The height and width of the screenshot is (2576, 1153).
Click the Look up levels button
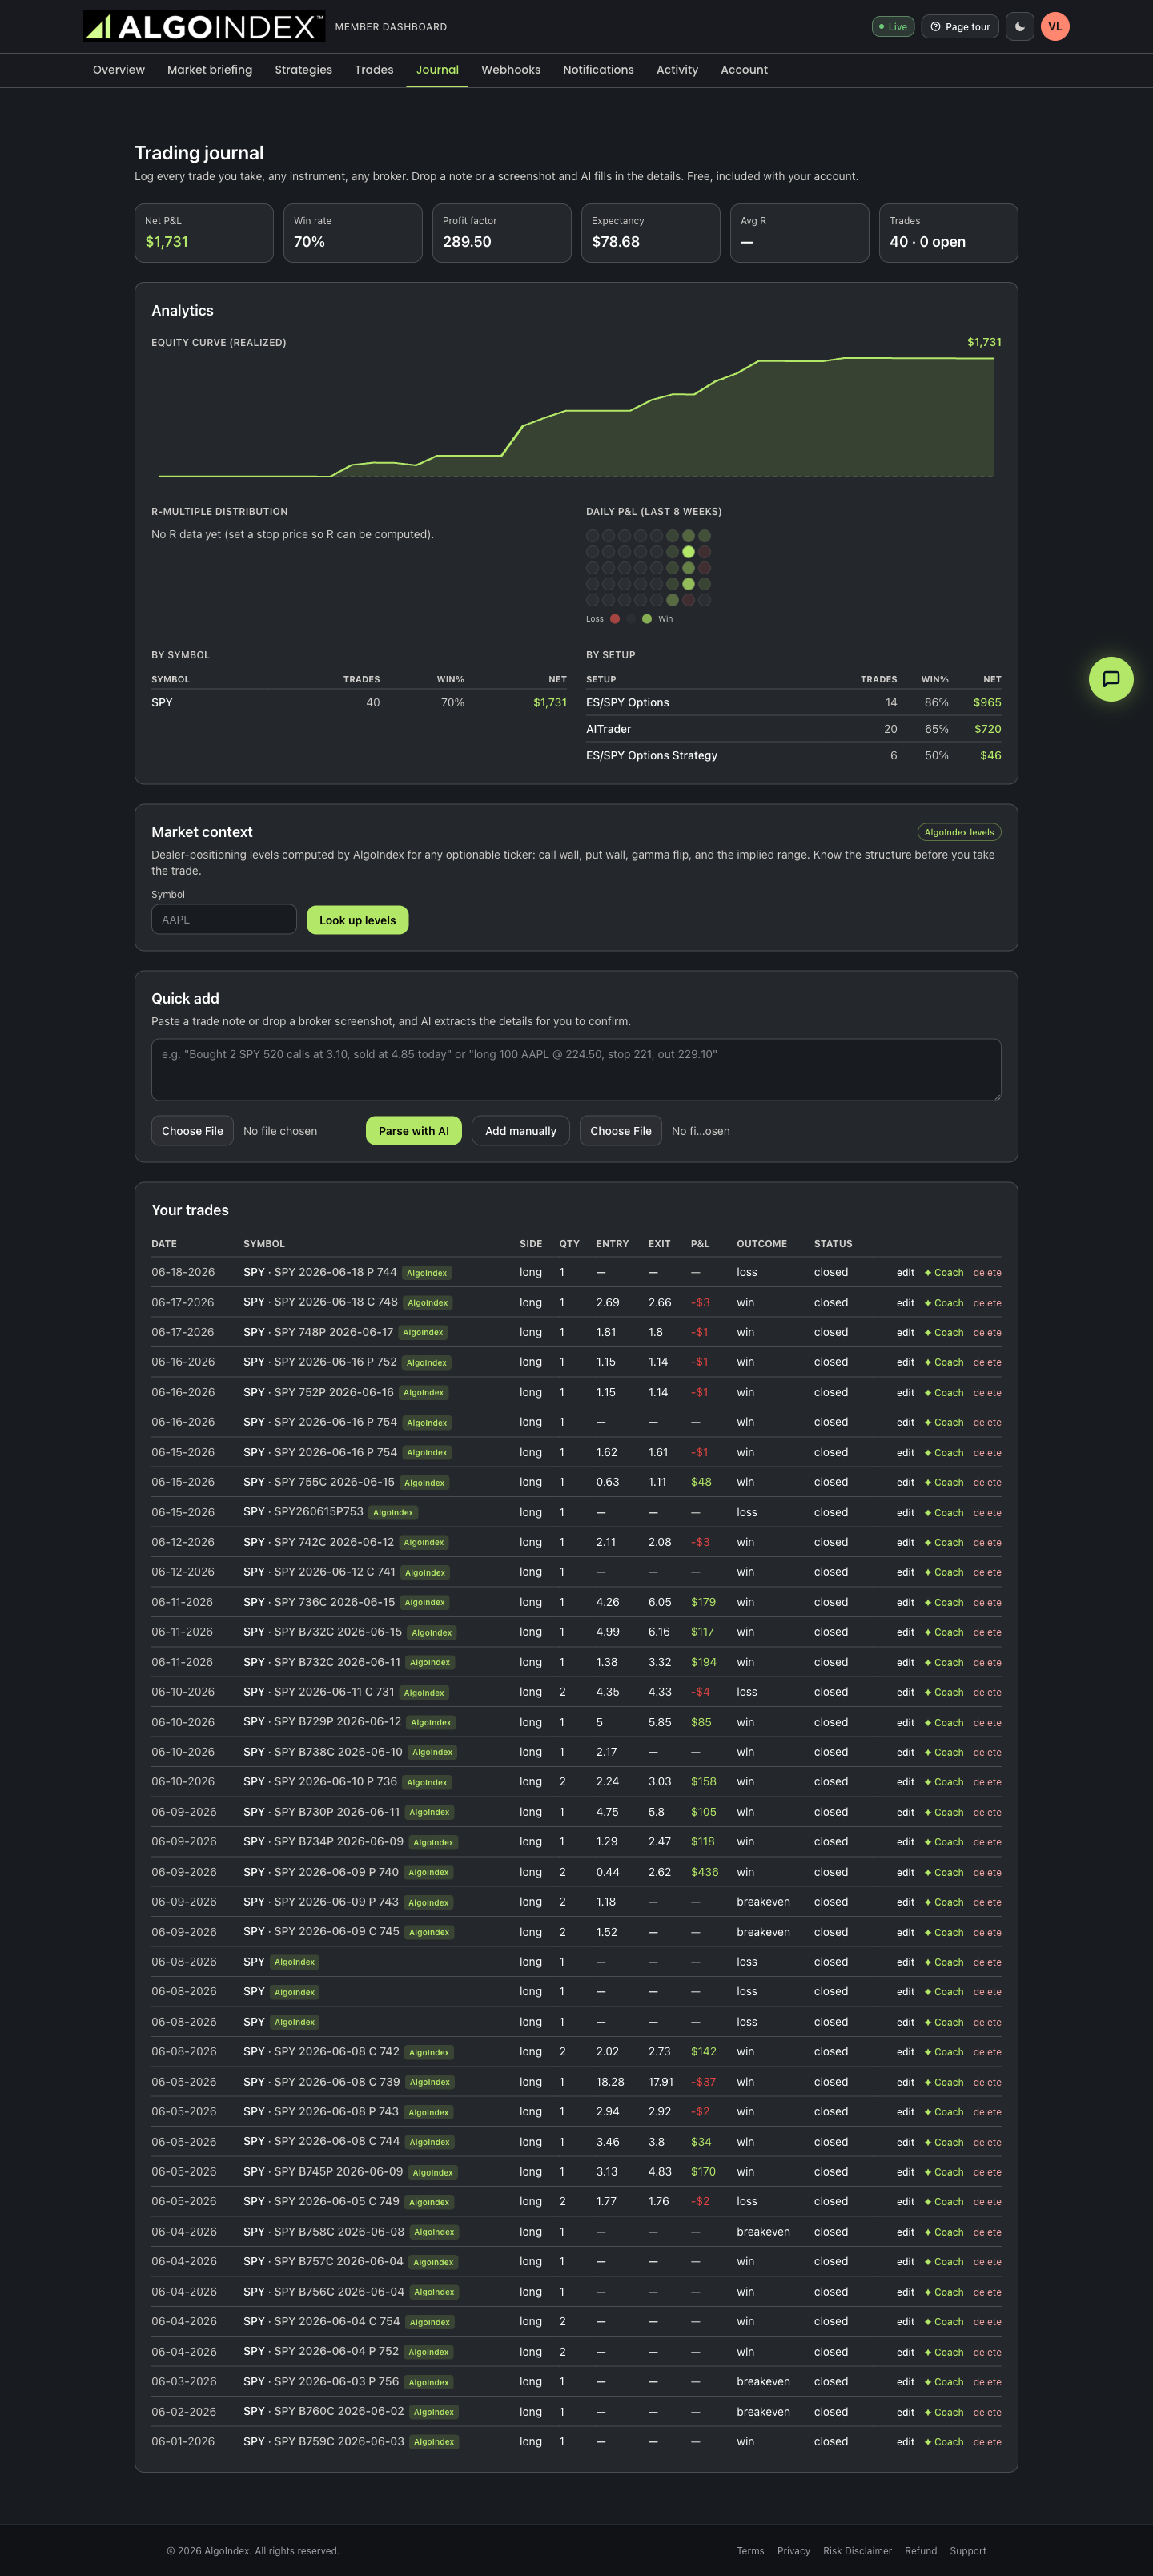coord(357,920)
